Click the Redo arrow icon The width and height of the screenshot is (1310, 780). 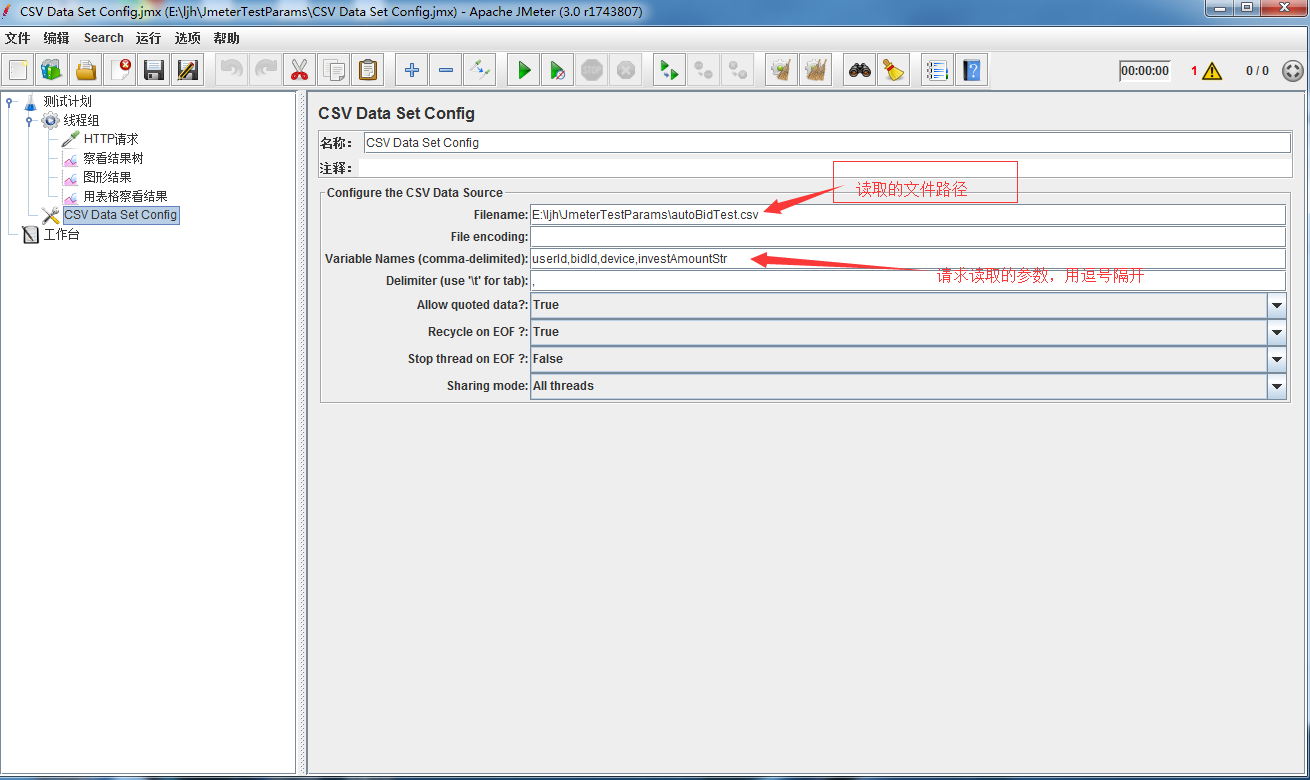pyautogui.click(x=265, y=70)
